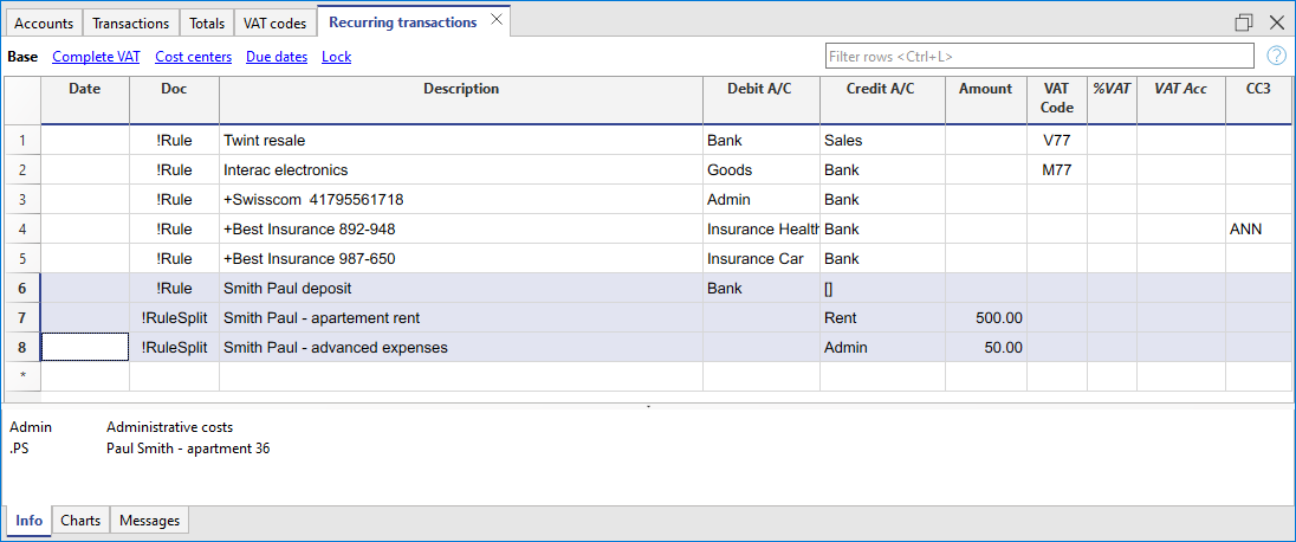Switch to the Accounts tab

point(44,23)
